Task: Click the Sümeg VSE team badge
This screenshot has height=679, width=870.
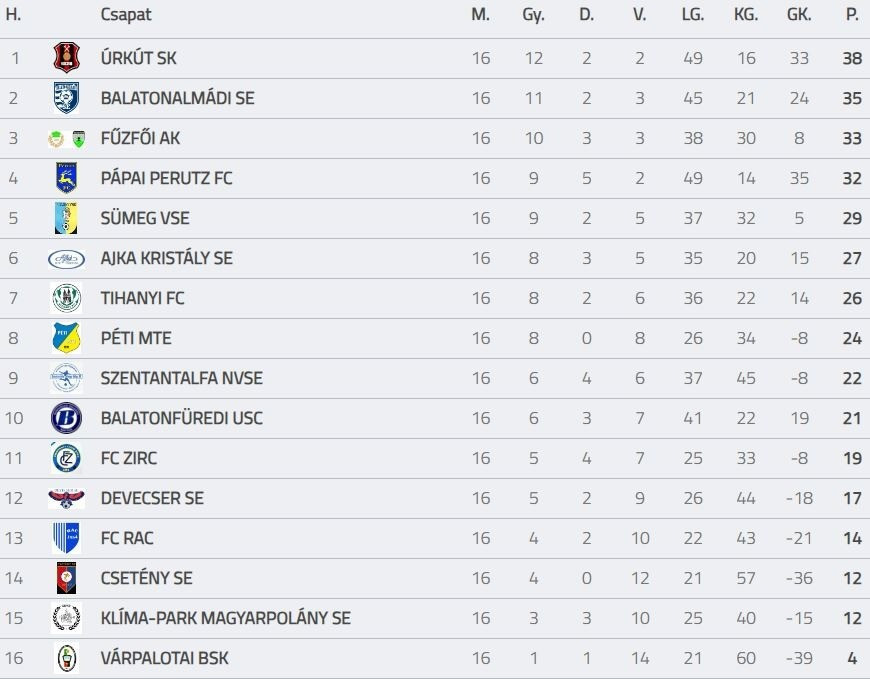Action: 66,218
